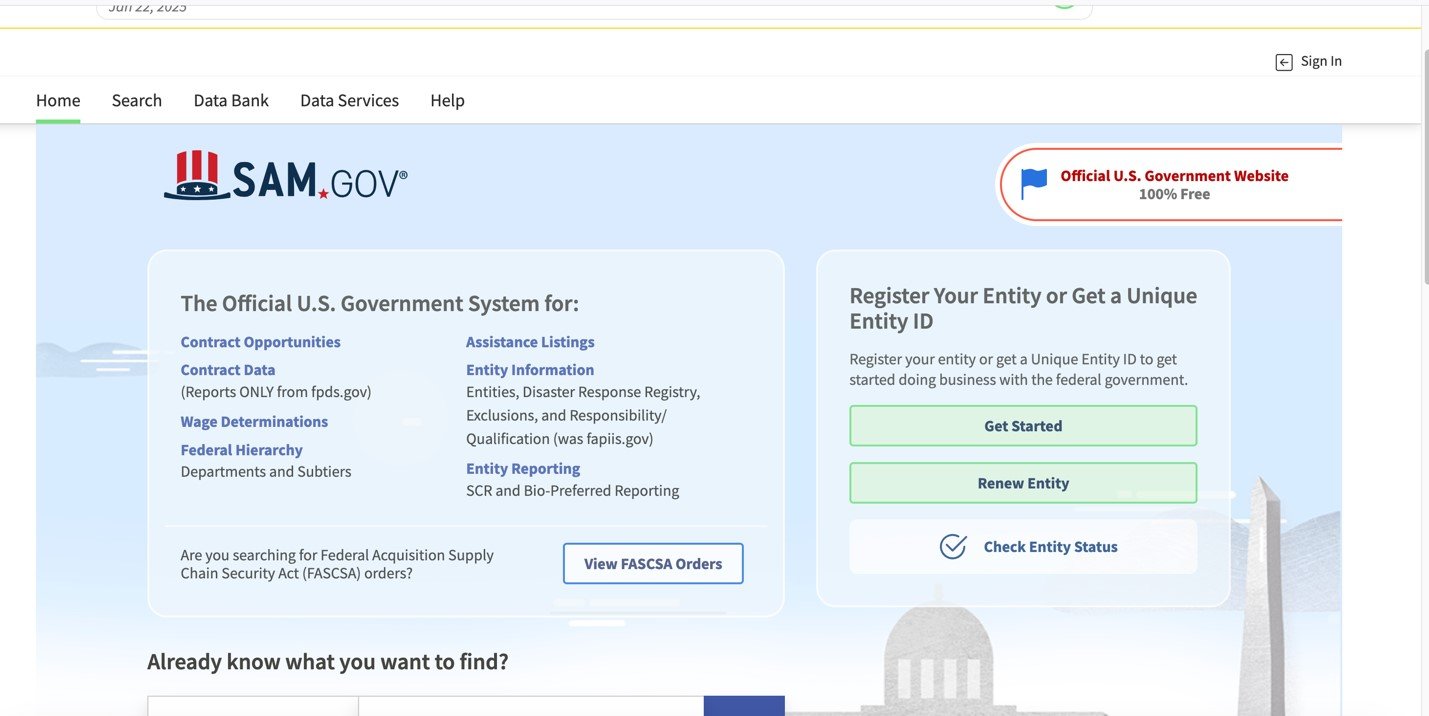This screenshot has width=1429, height=716.
Task: Click the Sign In arrow icon
Action: (x=1284, y=62)
